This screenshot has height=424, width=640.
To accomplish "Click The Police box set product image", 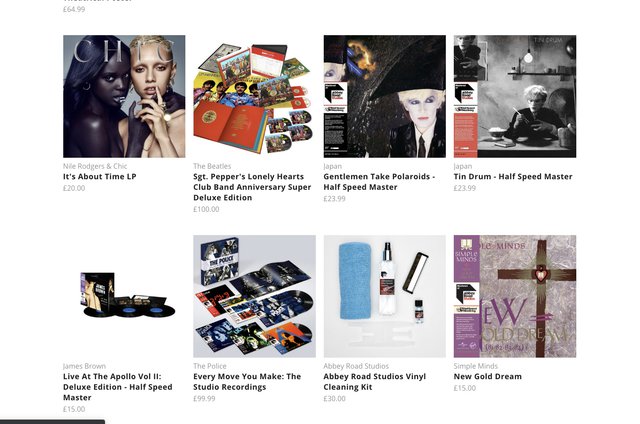I will pyautogui.click(x=254, y=296).
